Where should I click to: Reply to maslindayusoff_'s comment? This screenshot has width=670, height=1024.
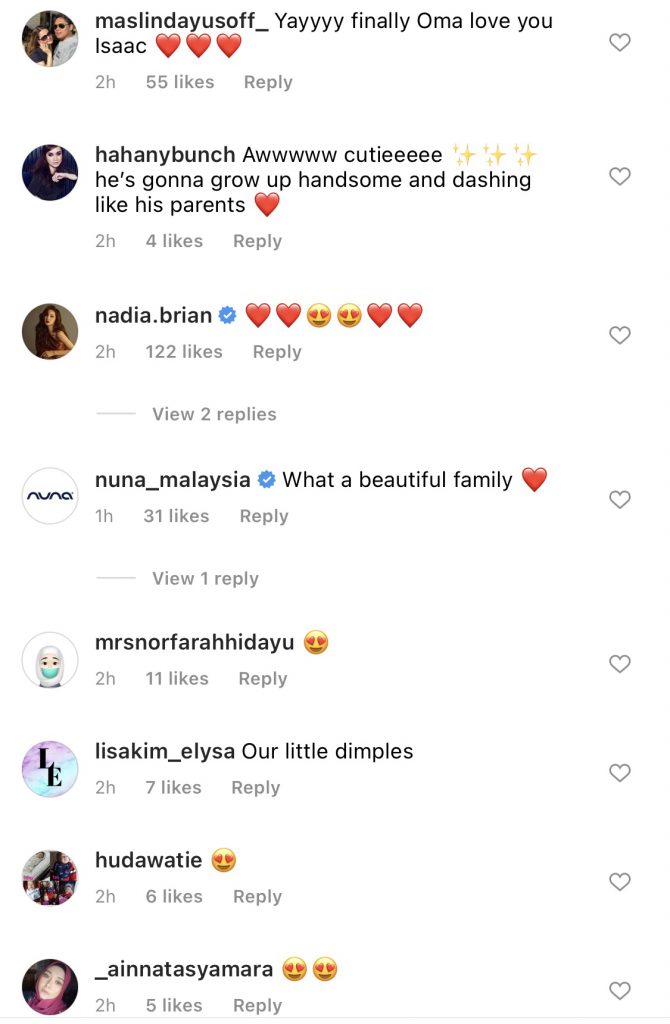pyautogui.click(x=268, y=82)
